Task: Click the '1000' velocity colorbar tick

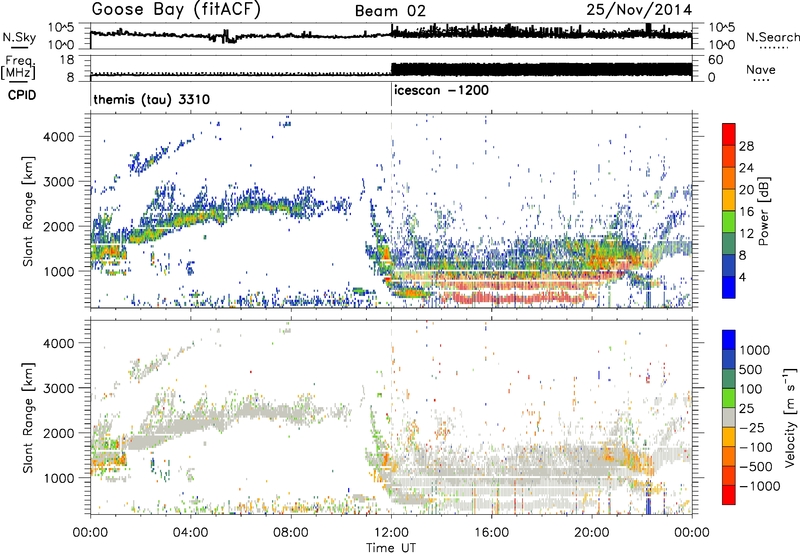Action: point(754,350)
